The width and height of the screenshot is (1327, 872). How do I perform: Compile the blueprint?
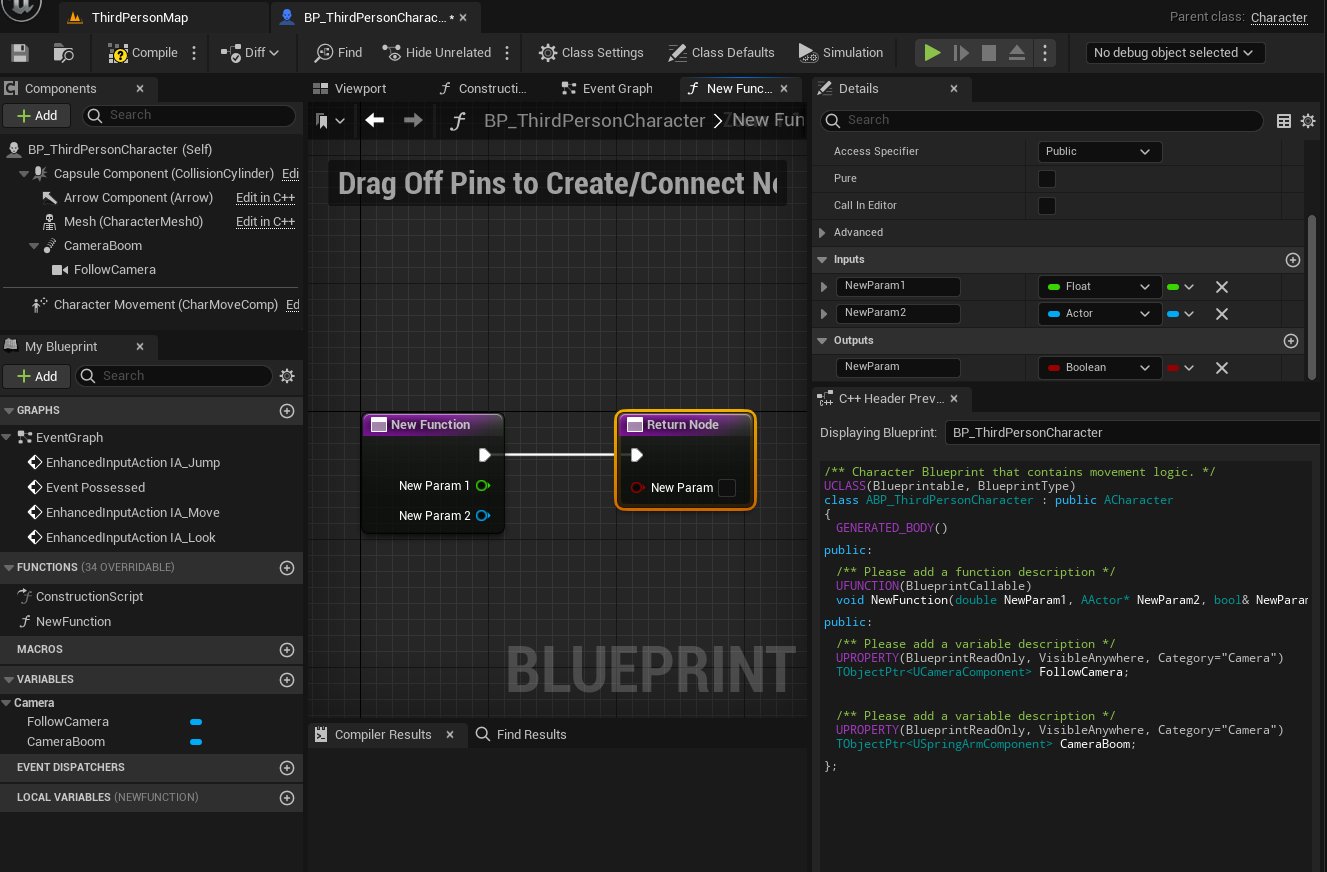pyautogui.click(x=143, y=53)
